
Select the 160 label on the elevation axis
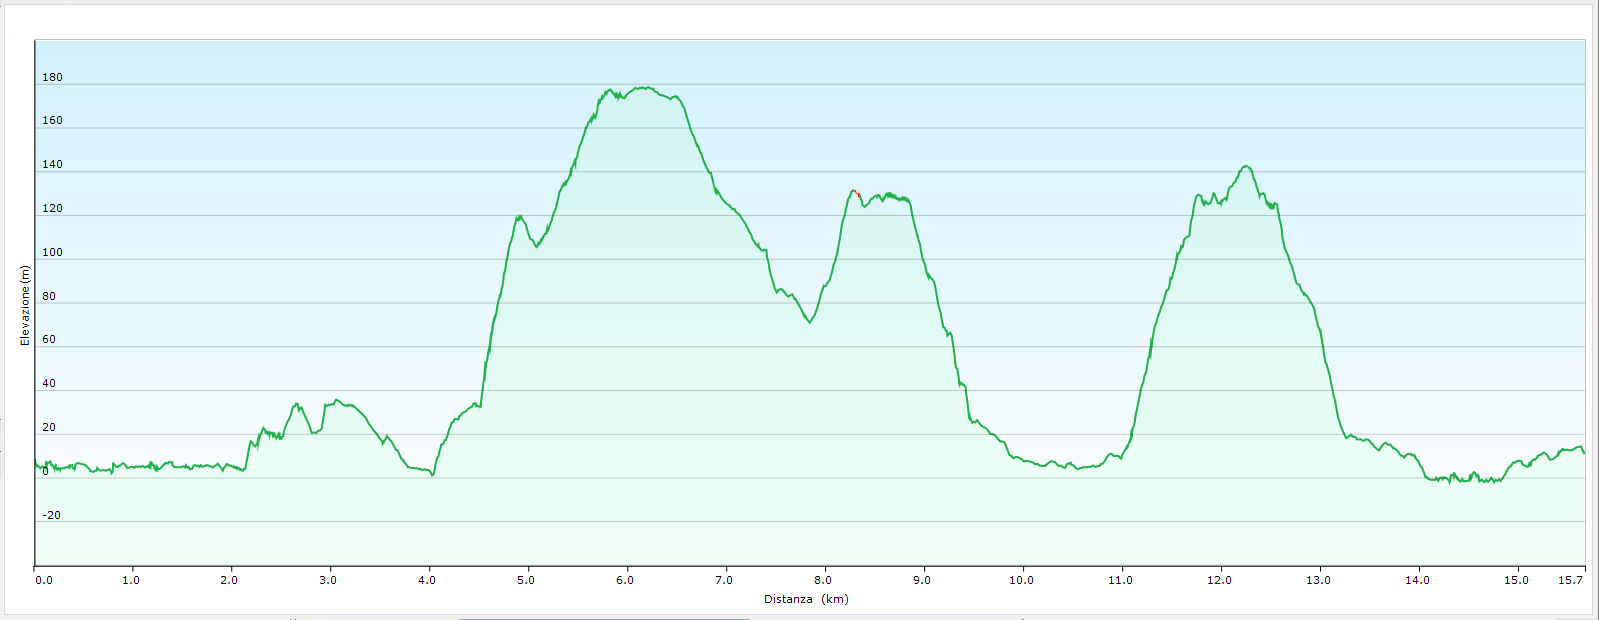52,120
